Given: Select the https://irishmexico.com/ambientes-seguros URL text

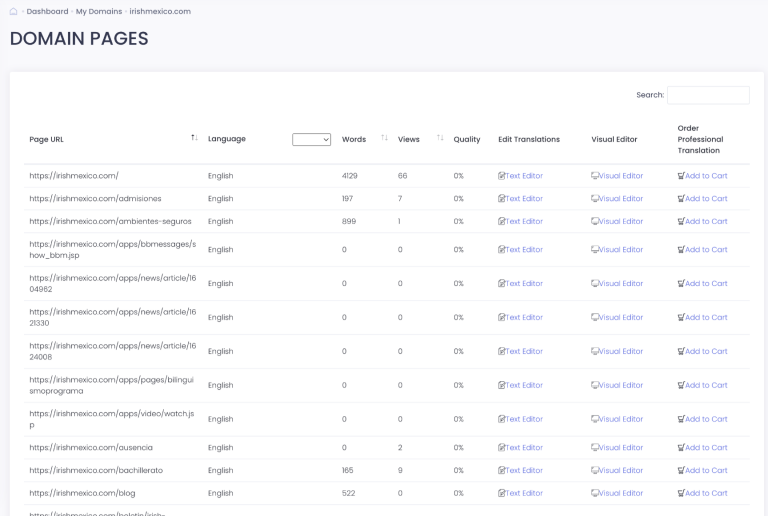Looking at the screenshot, I should (x=111, y=221).
